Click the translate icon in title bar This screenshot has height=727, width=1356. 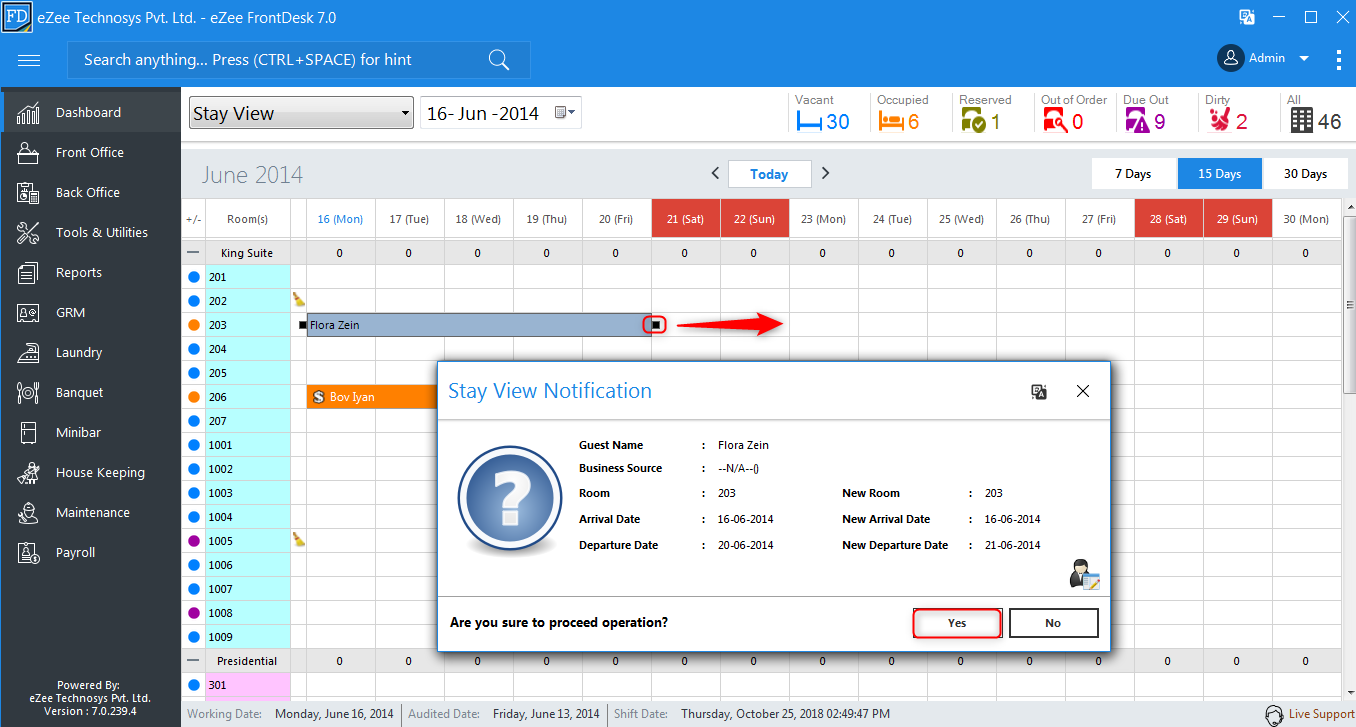(x=1247, y=17)
